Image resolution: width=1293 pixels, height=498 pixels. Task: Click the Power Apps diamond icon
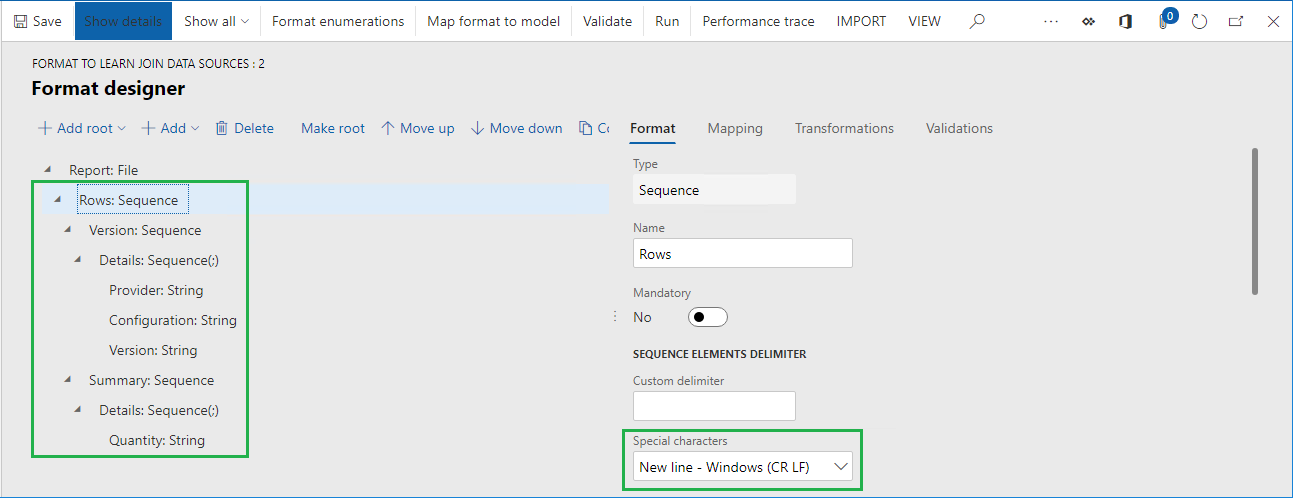pos(1088,21)
